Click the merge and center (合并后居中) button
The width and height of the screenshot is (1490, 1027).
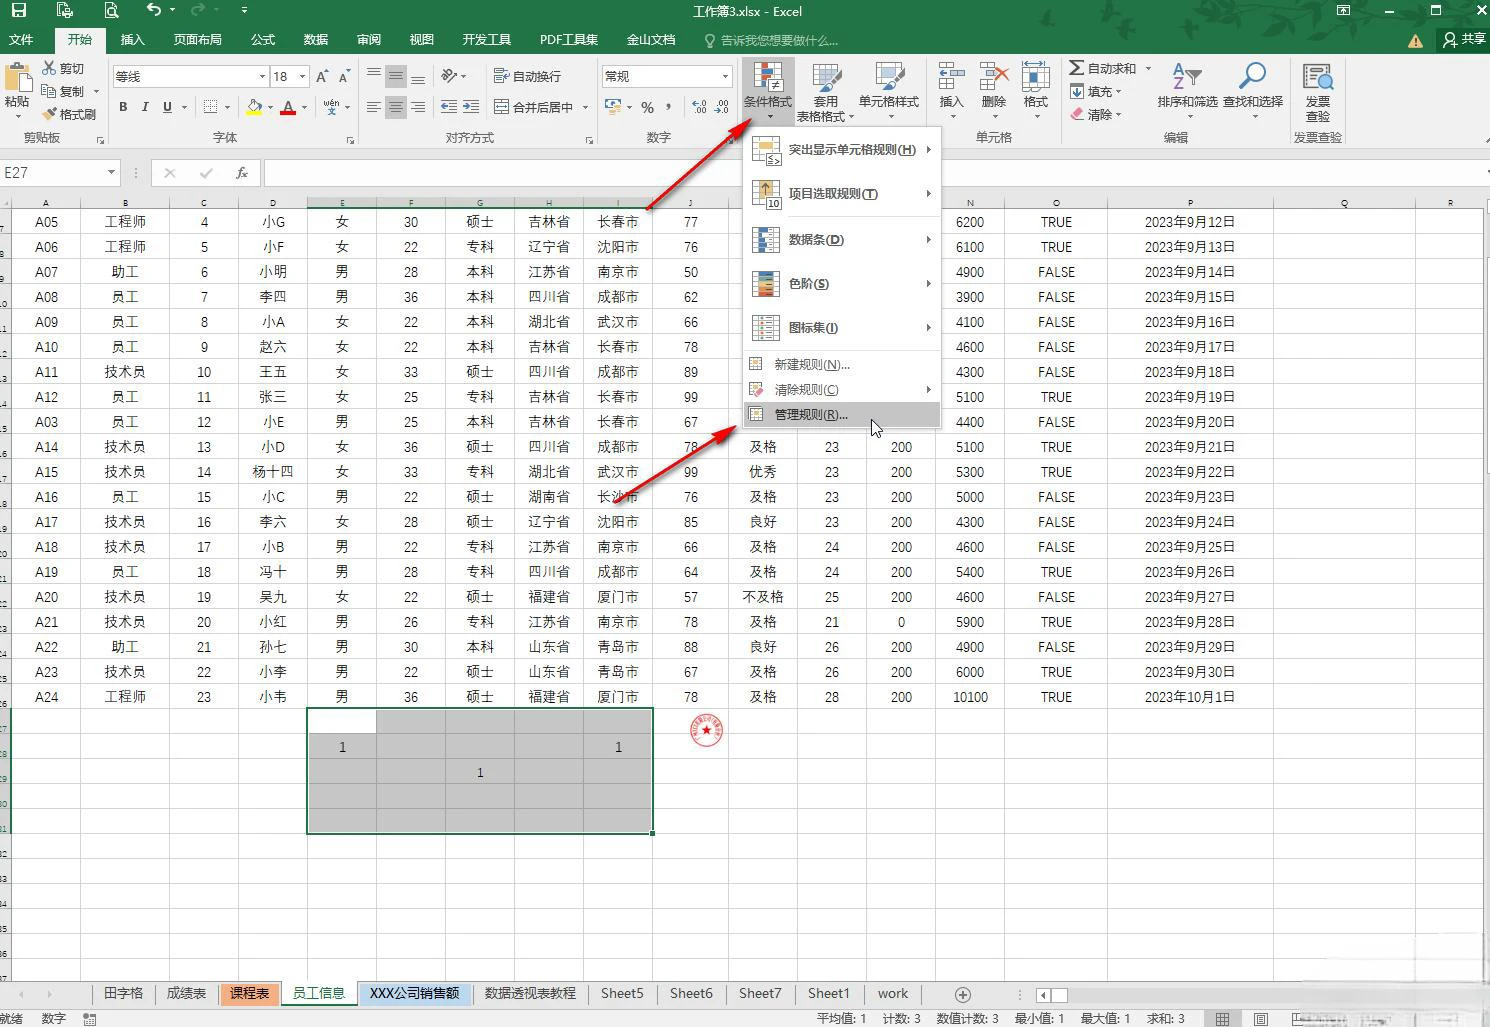click(535, 107)
